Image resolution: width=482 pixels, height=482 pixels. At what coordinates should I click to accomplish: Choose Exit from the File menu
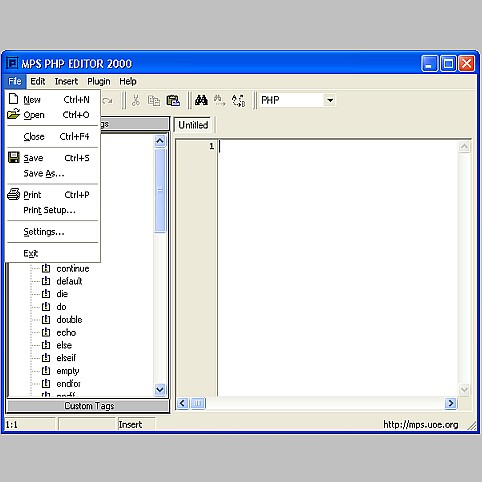pos(53,253)
